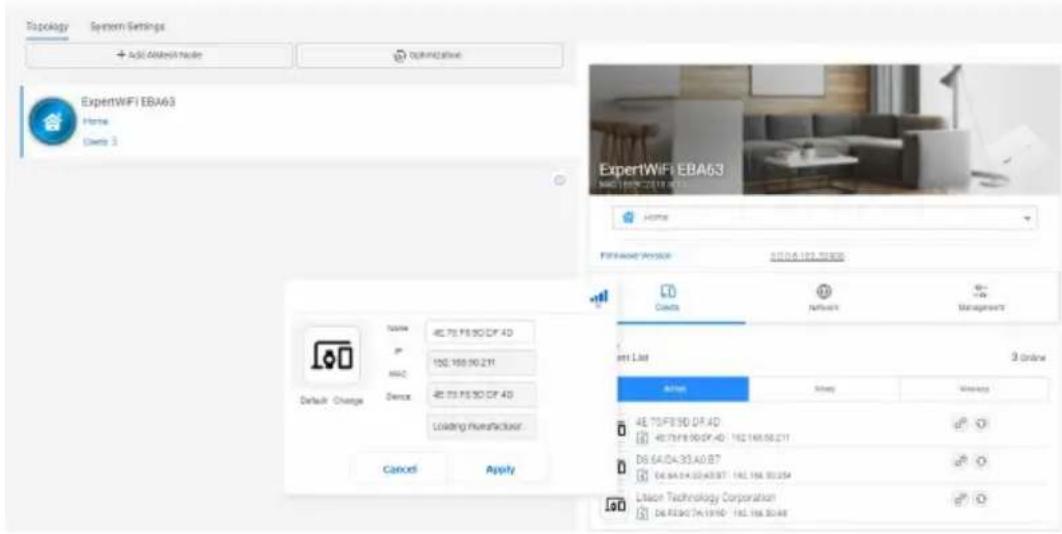
Task: Click Default under the device icon
Action: (x=314, y=400)
